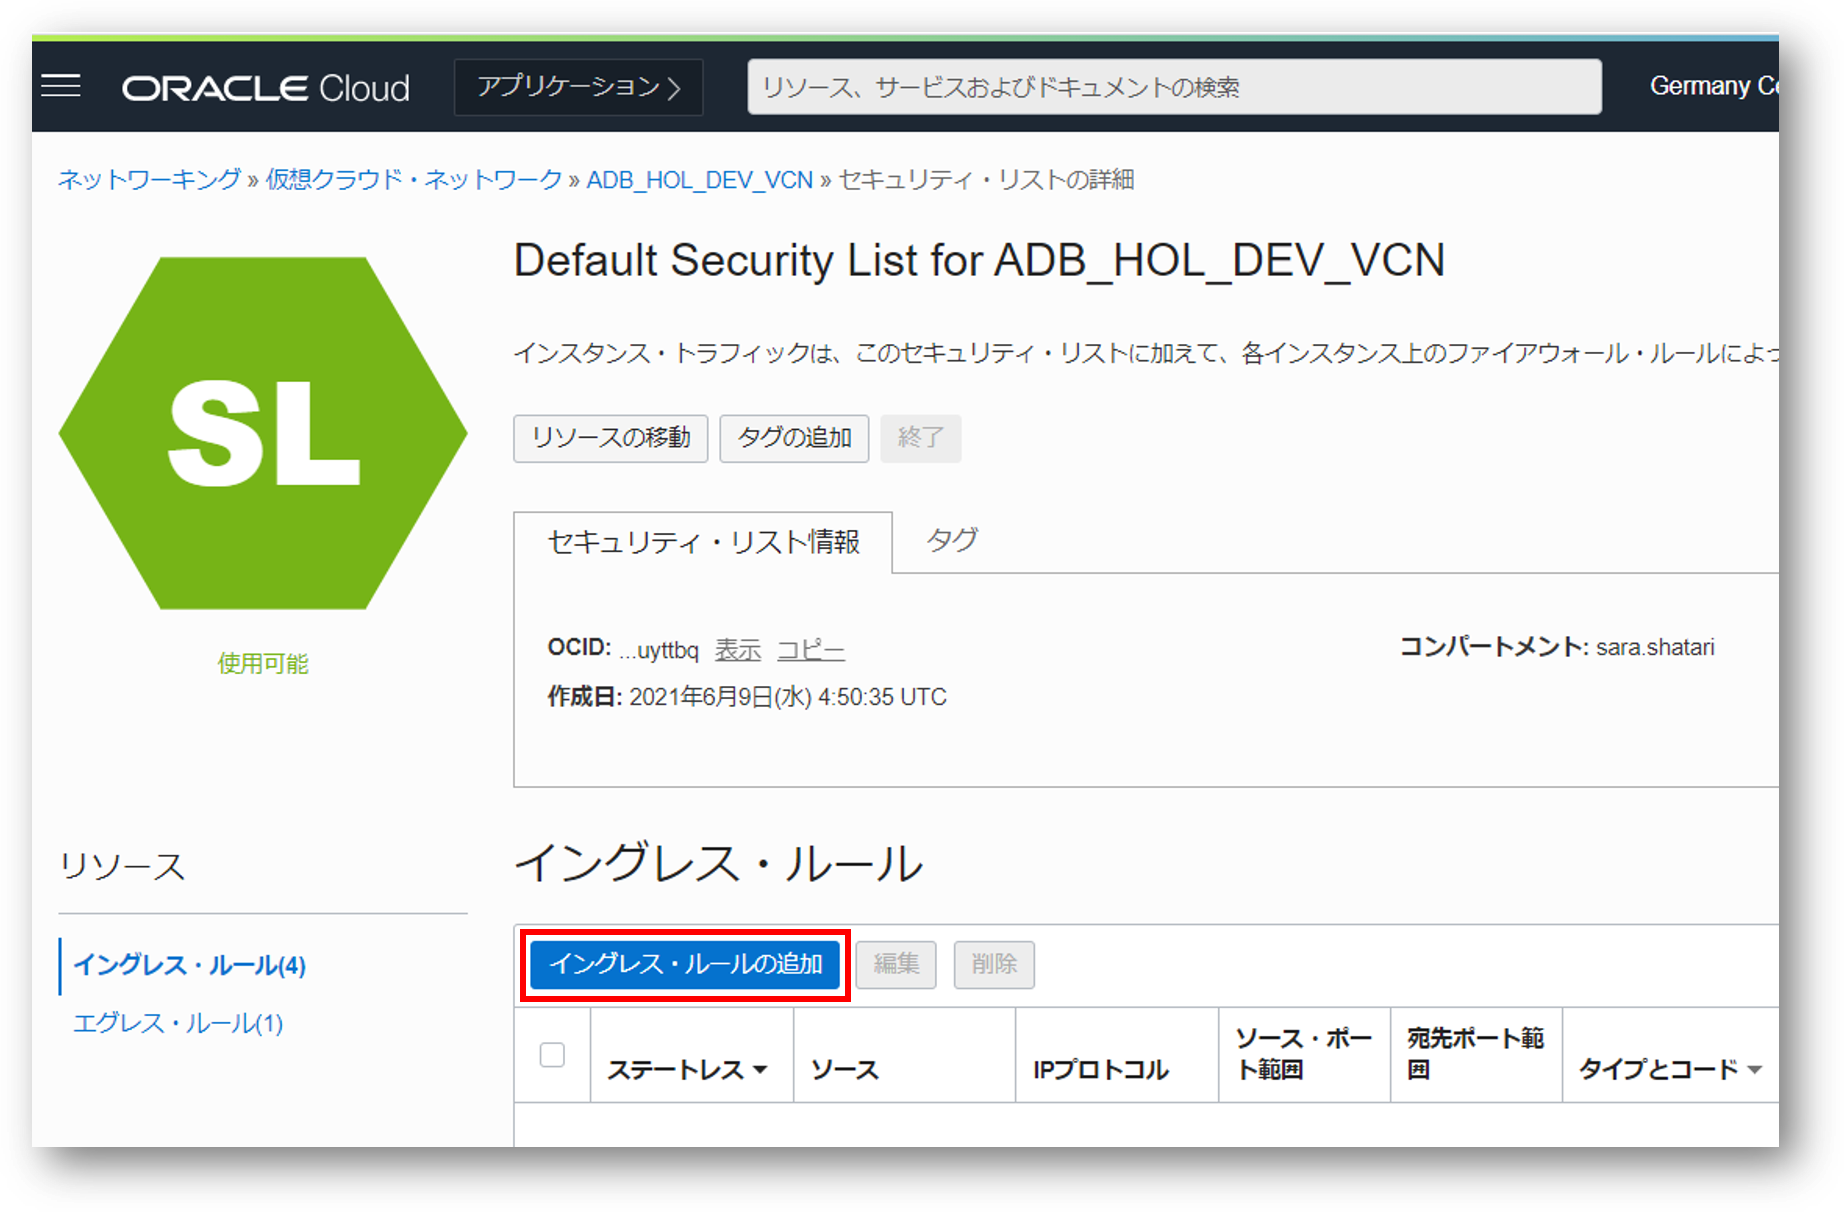
Task: Navigate to ADB_HOL_DEV_VCN breadcrumb
Action: pos(699,180)
